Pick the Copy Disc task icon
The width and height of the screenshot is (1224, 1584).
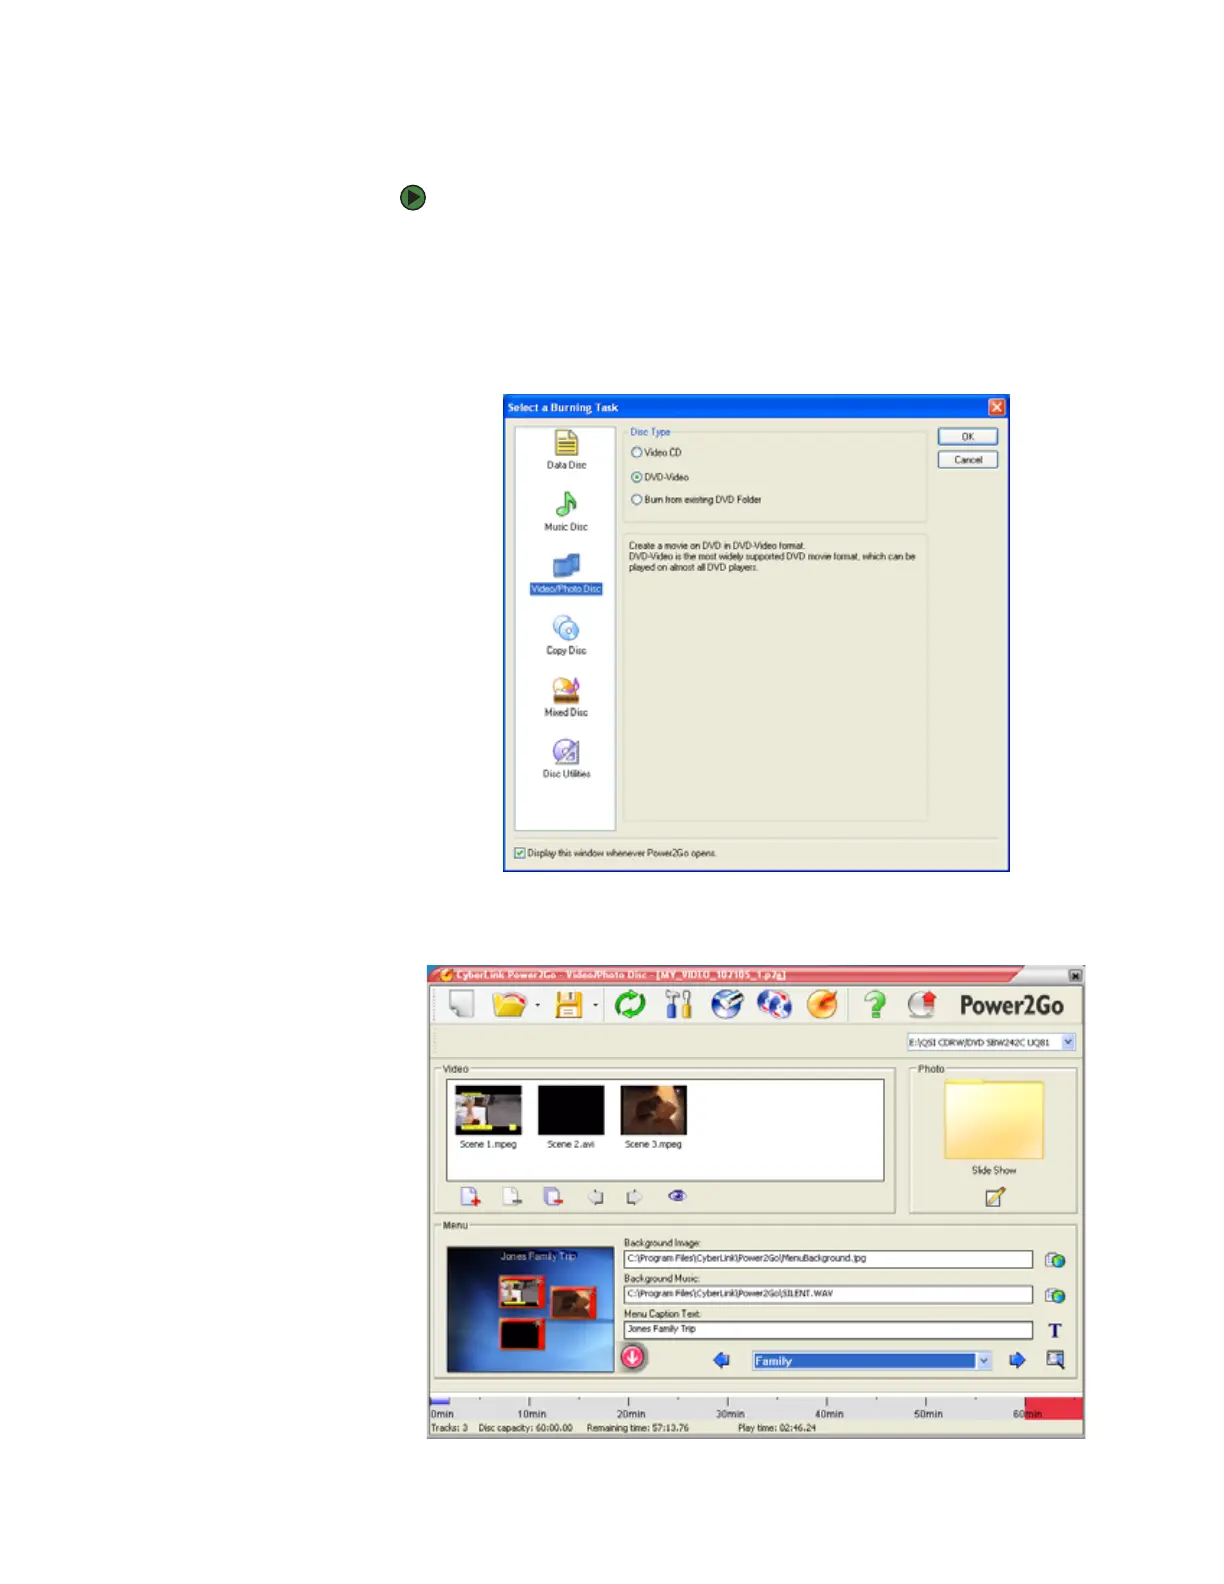click(x=566, y=635)
